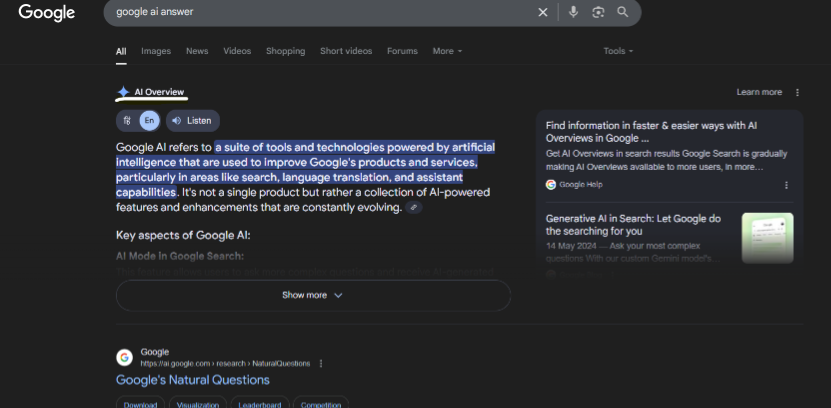Click the Google favicon beside Natural Questions result

[x=125, y=358]
